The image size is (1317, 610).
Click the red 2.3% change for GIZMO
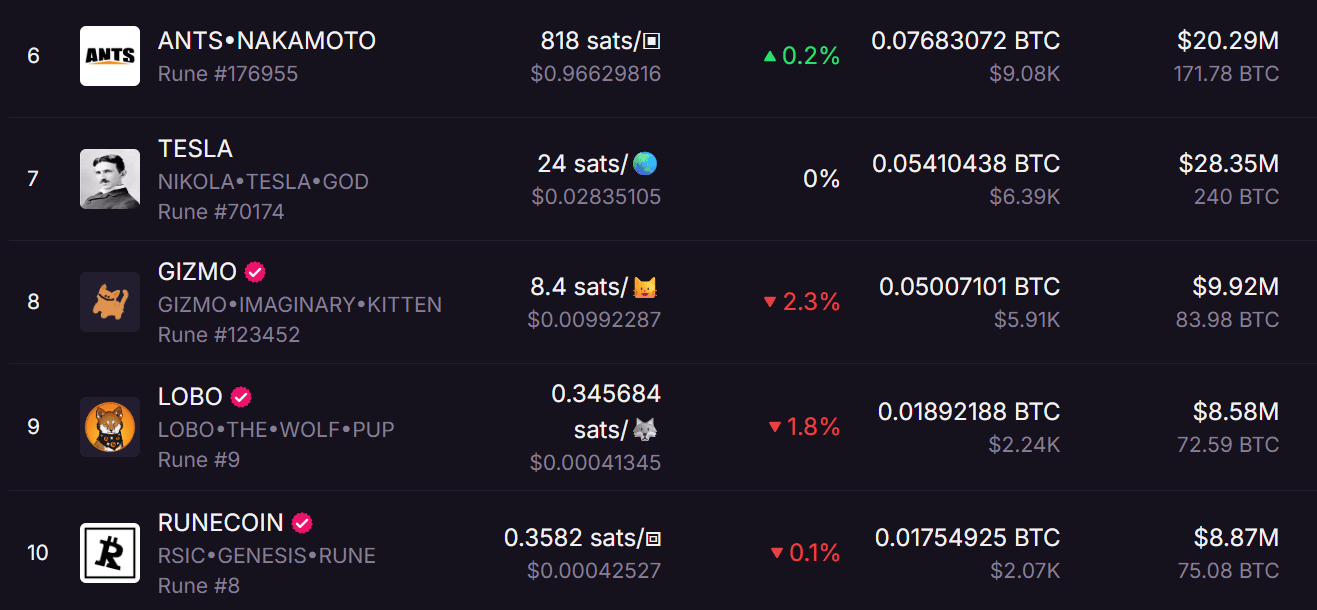(x=801, y=302)
